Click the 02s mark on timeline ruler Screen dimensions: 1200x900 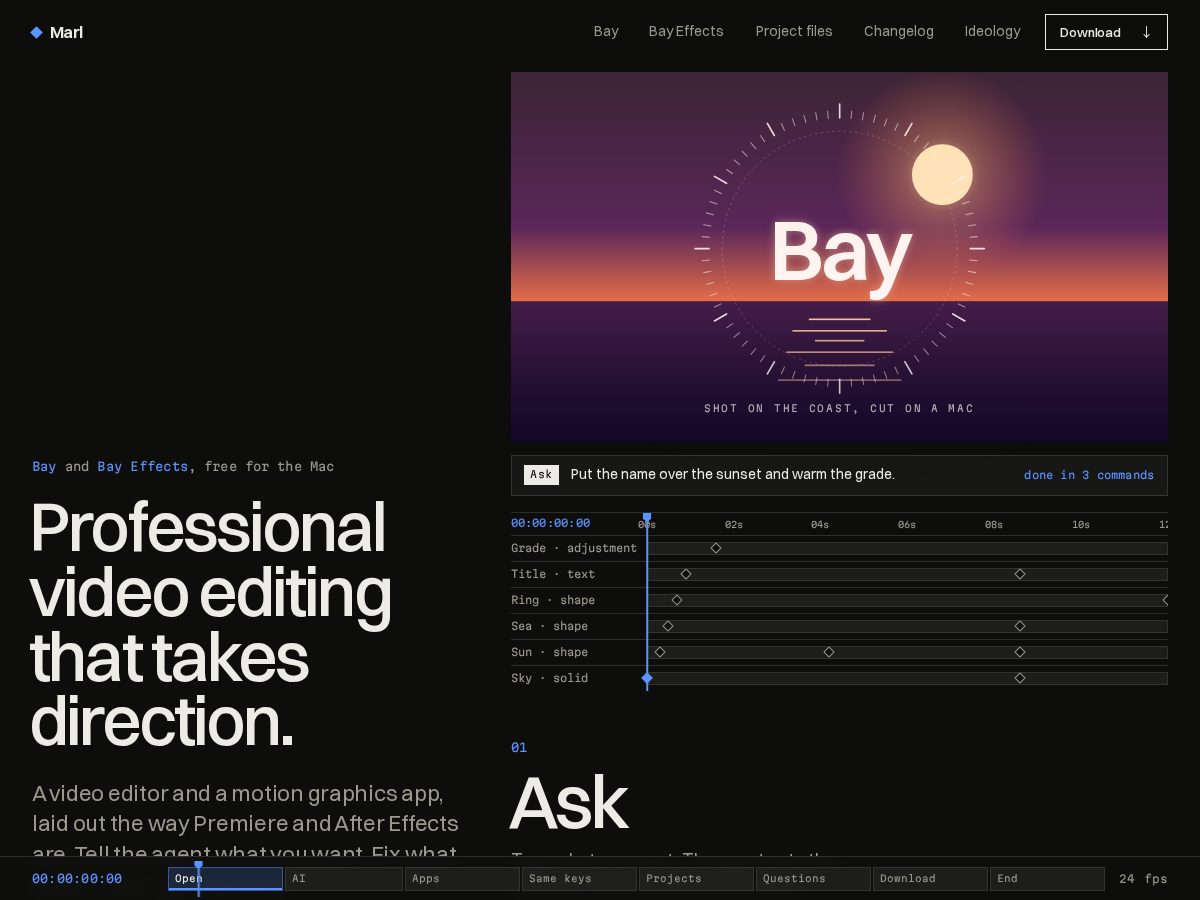(734, 524)
